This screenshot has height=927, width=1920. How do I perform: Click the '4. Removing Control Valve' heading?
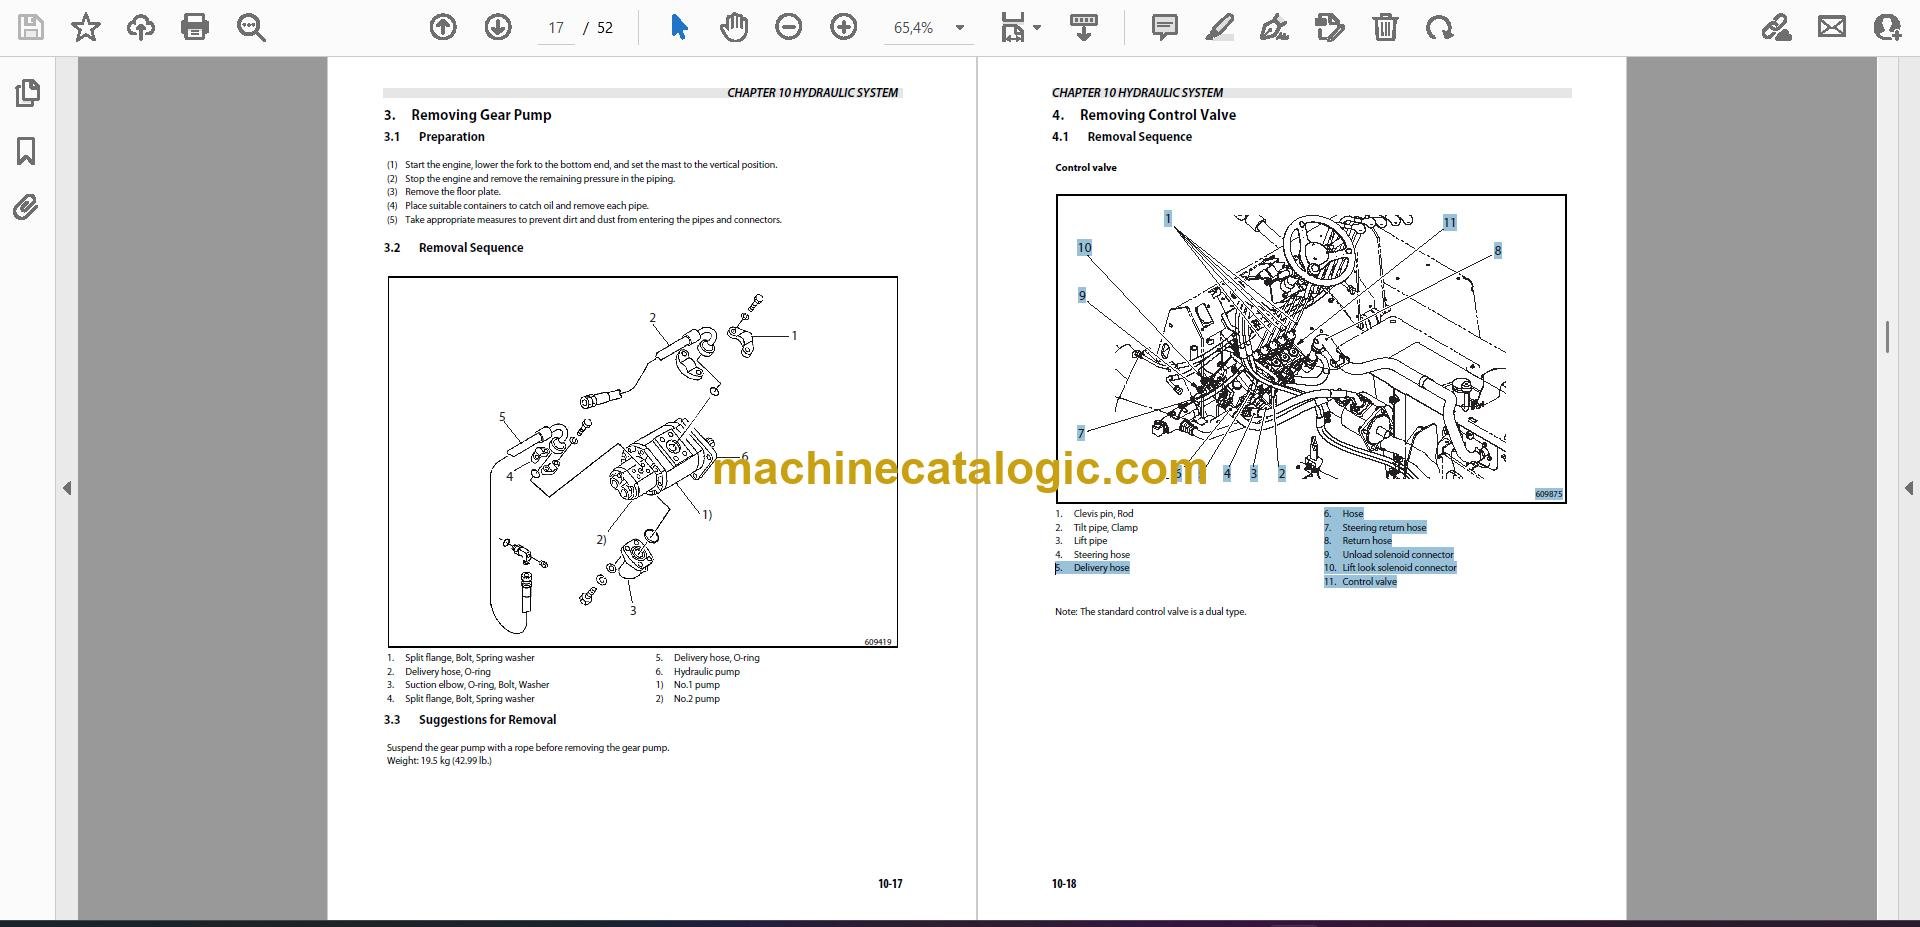pos(1144,115)
